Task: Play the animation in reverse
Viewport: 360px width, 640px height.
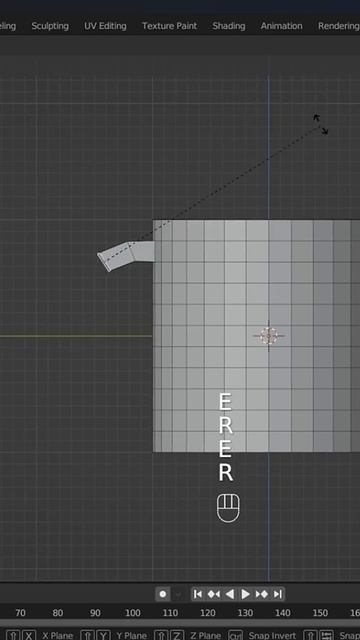Action: tap(230, 594)
